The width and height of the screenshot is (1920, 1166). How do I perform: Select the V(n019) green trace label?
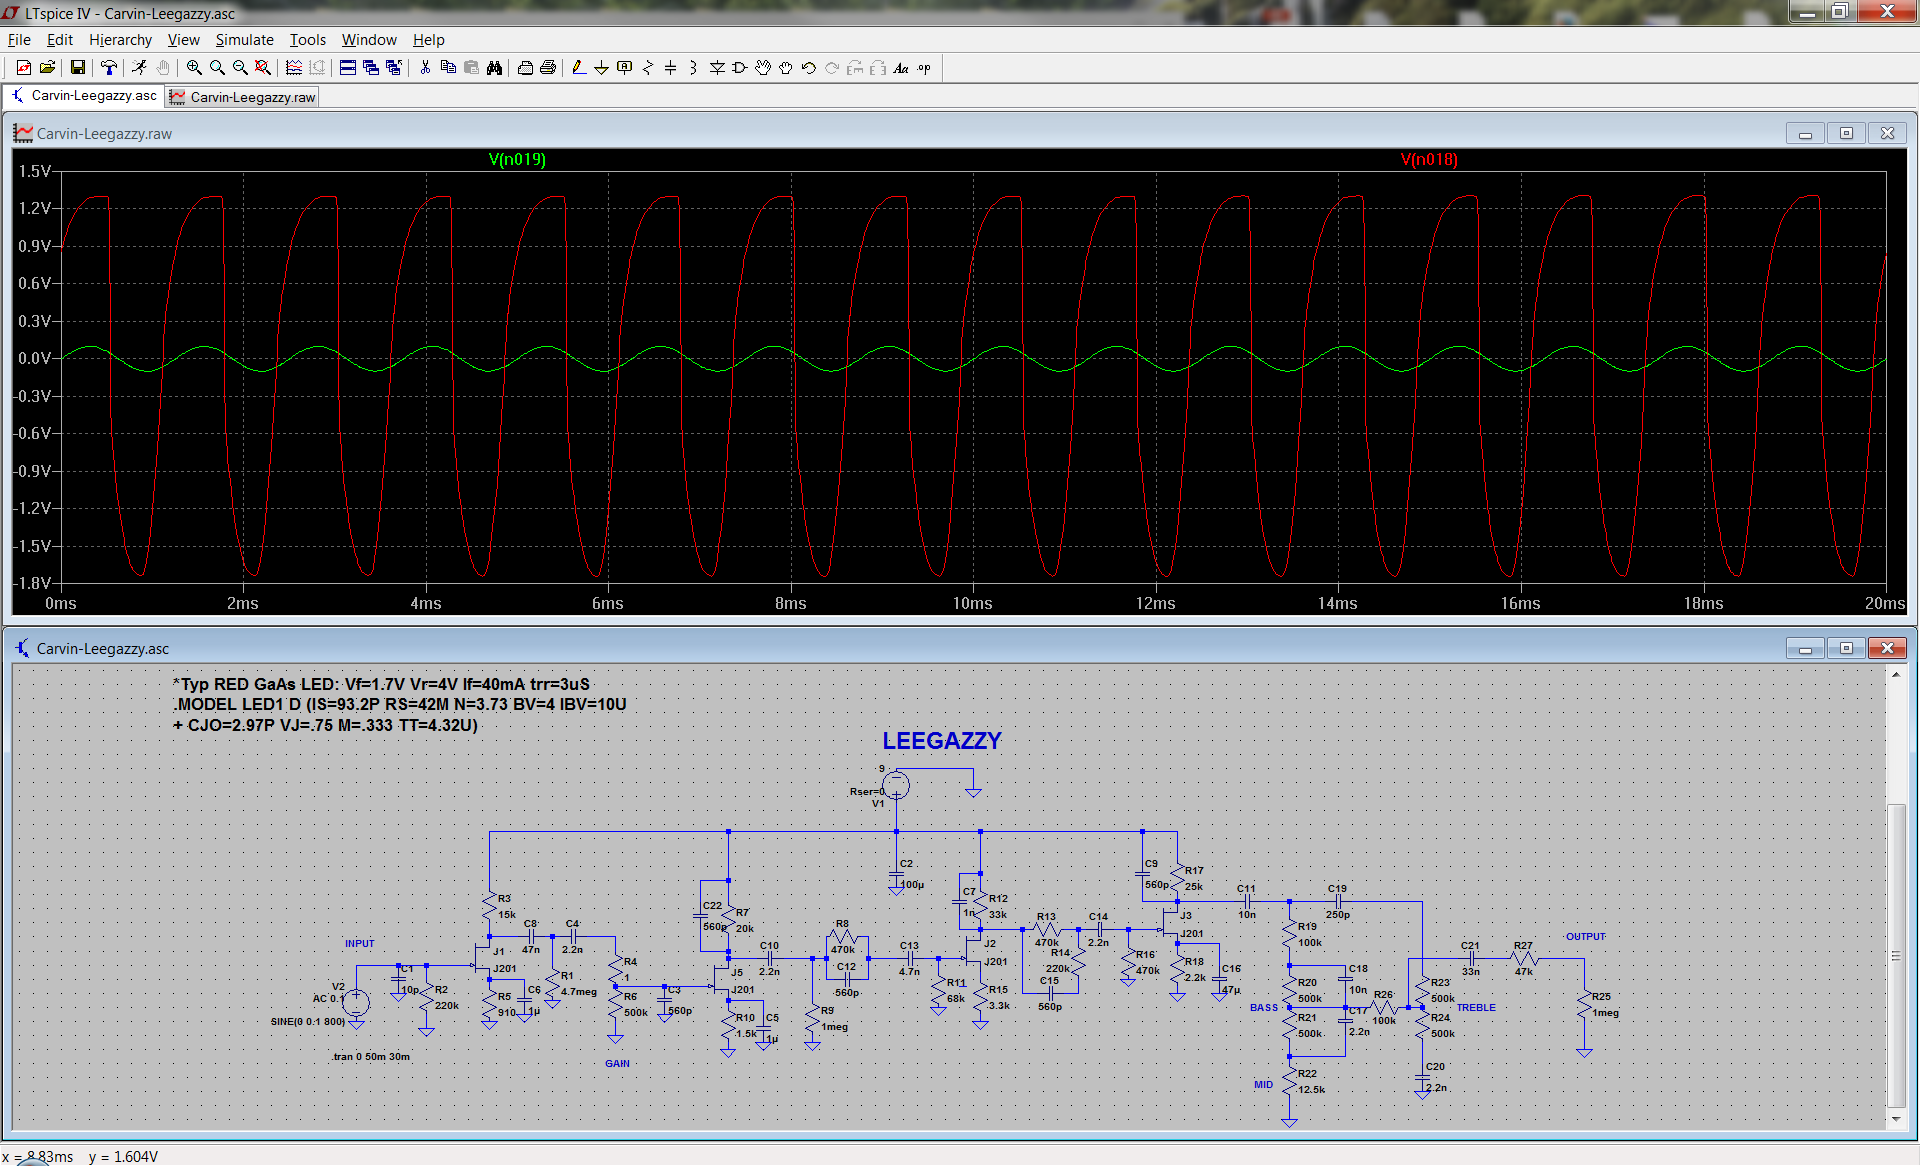click(x=517, y=160)
